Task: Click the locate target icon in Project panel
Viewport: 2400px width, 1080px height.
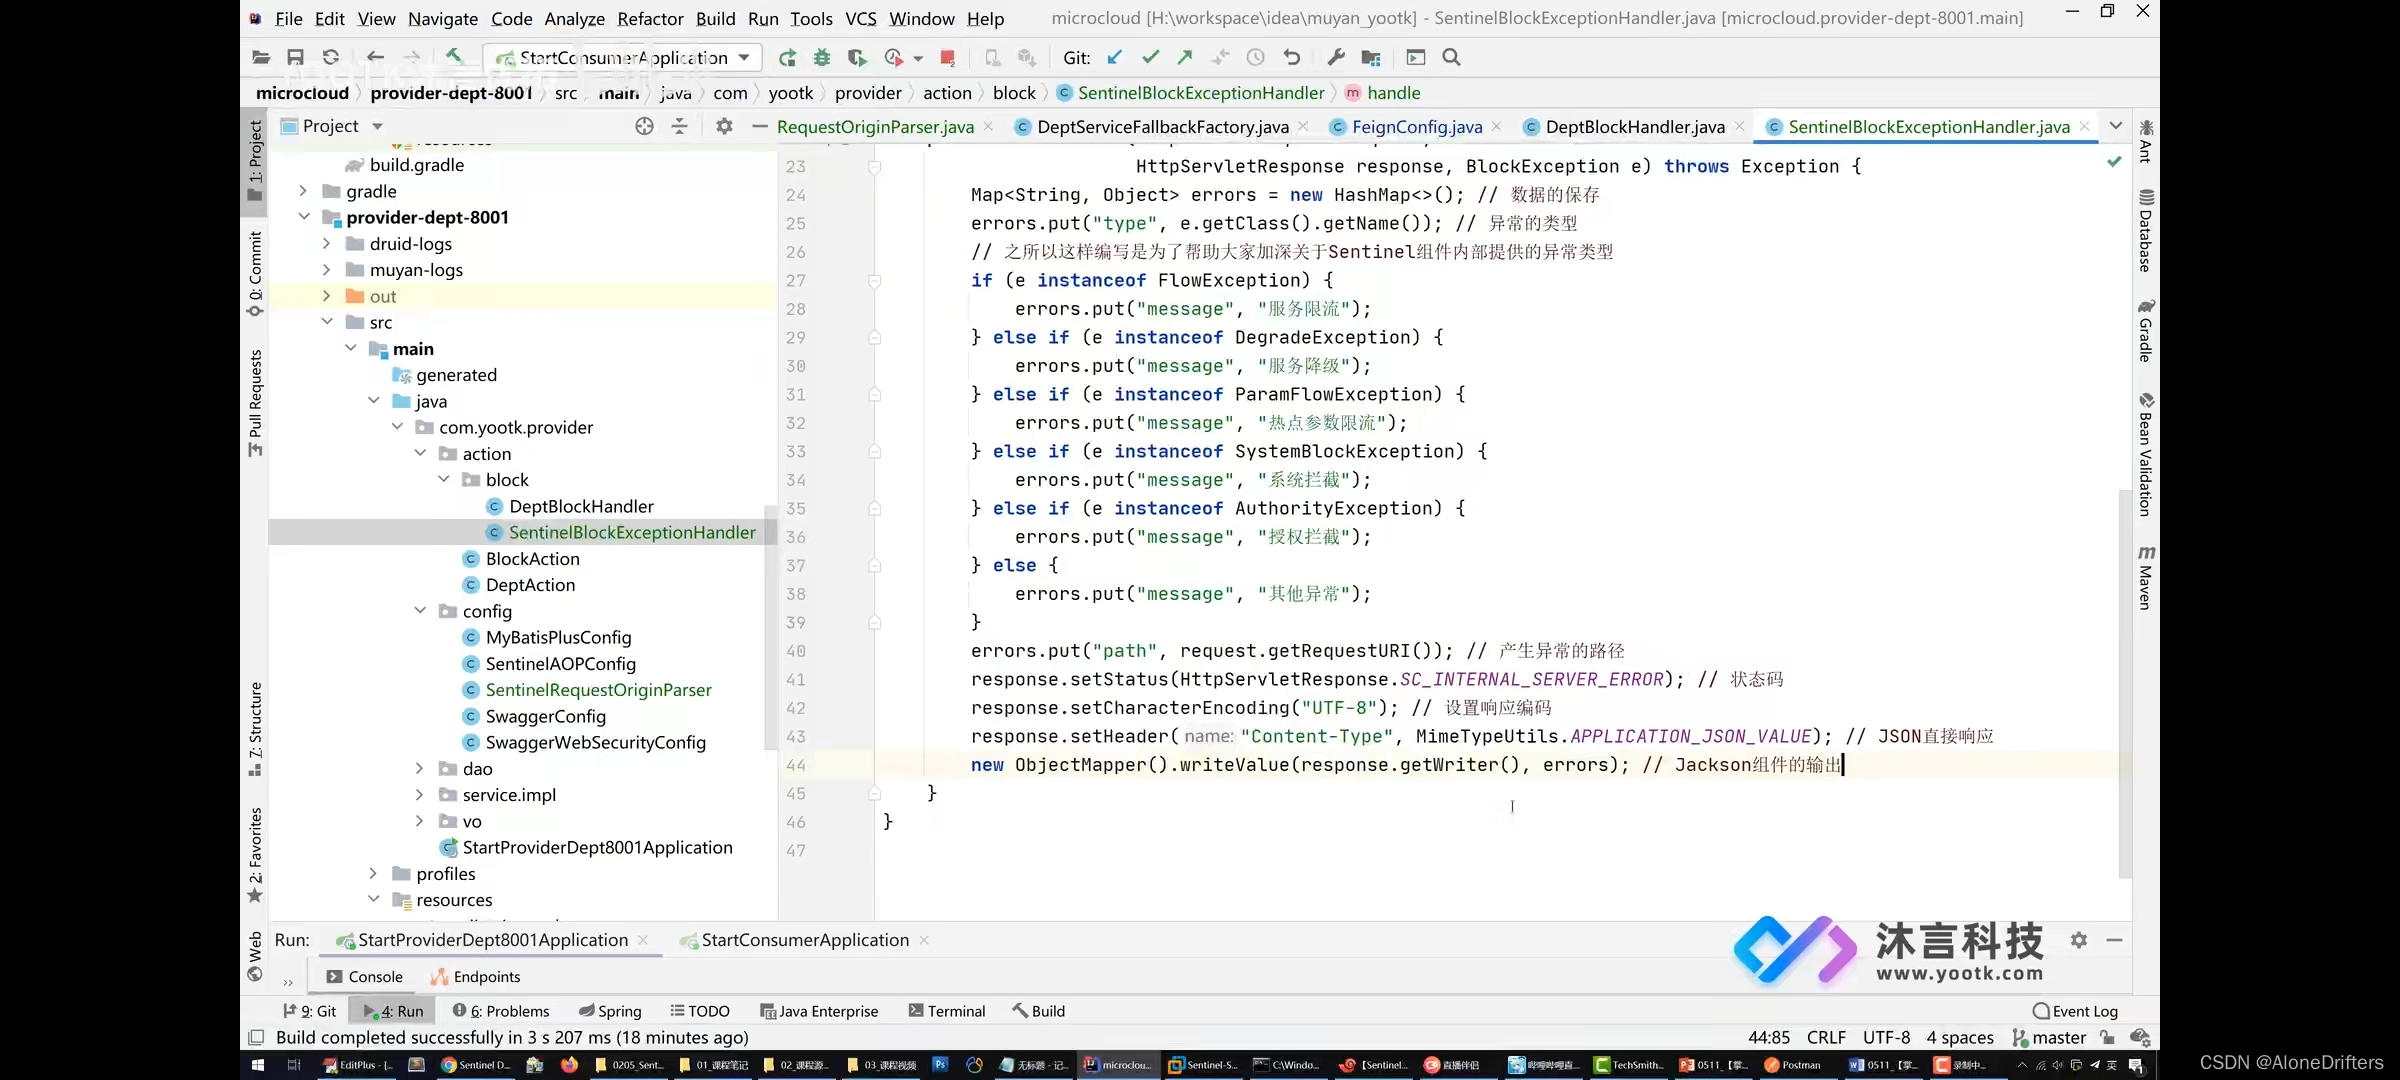Action: [644, 126]
